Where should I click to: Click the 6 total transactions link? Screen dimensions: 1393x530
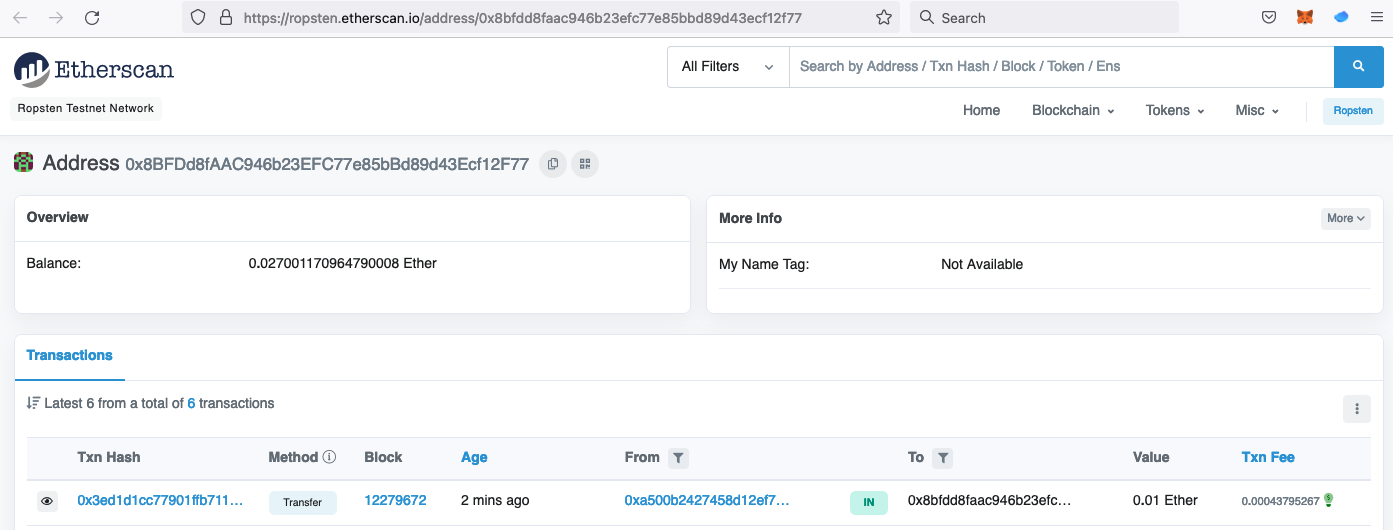click(191, 404)
